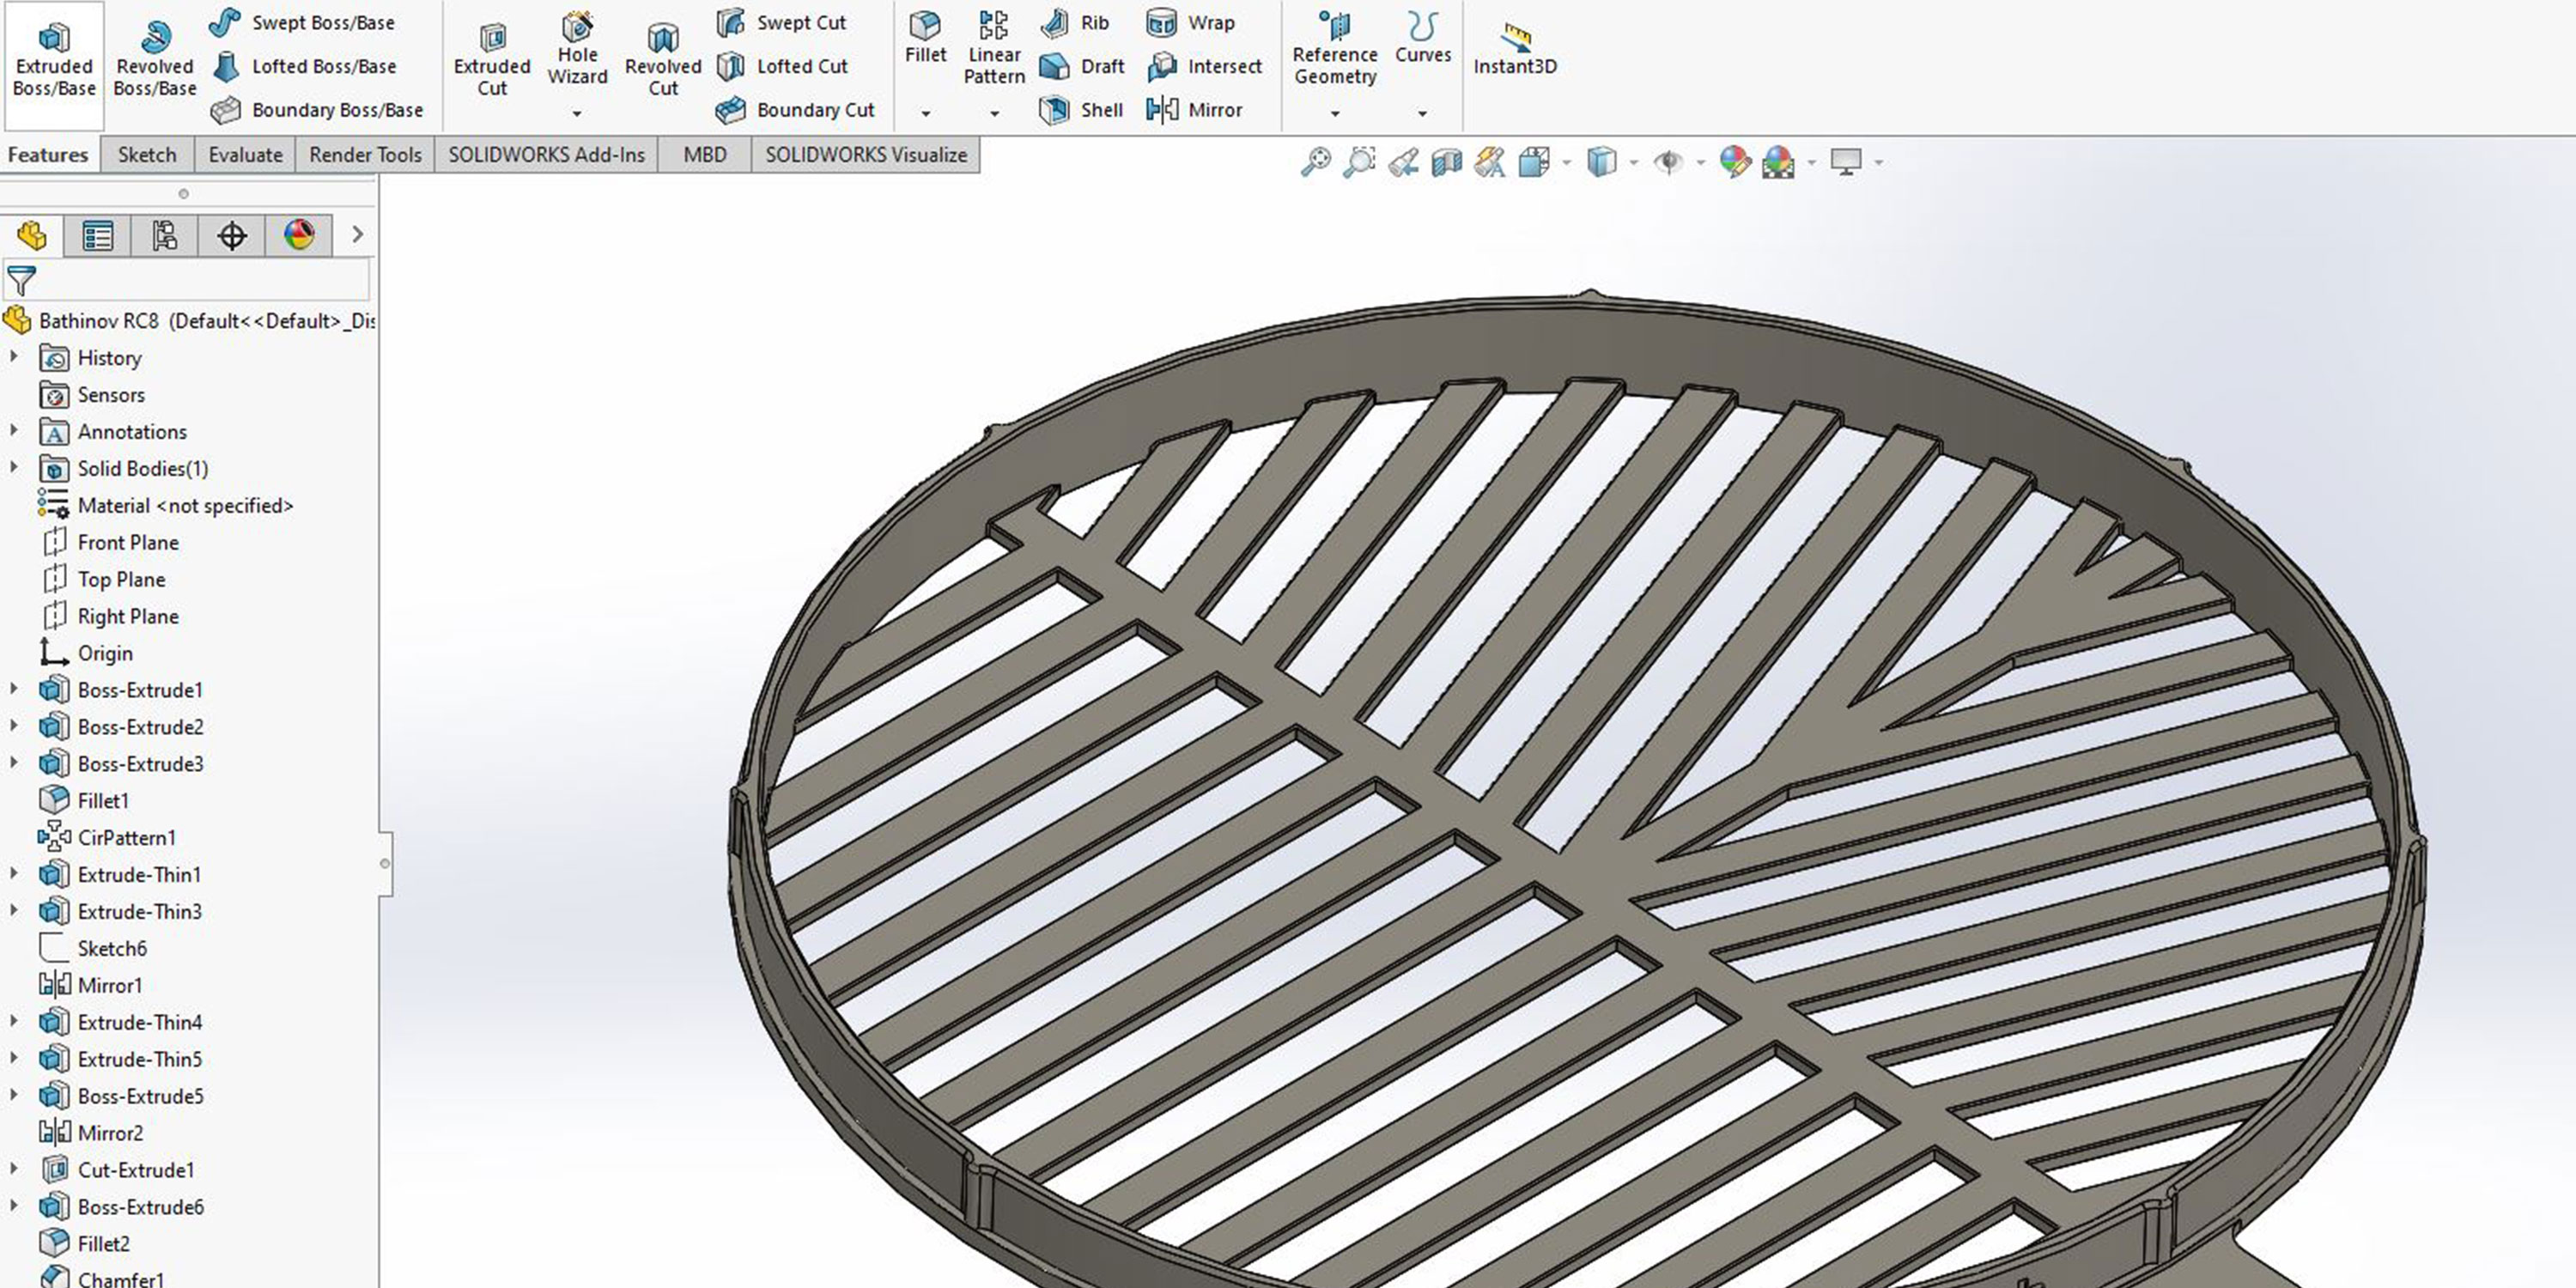This screenshot has height=1288, width=2576.
Task: Start the Mirror feature tool
Action: pyautogui.click(x=1194, y=110)
